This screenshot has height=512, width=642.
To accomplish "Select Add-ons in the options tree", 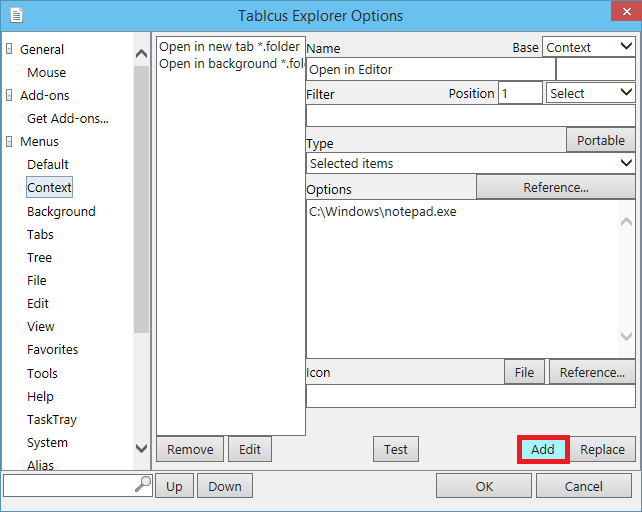I will (45, 95).
